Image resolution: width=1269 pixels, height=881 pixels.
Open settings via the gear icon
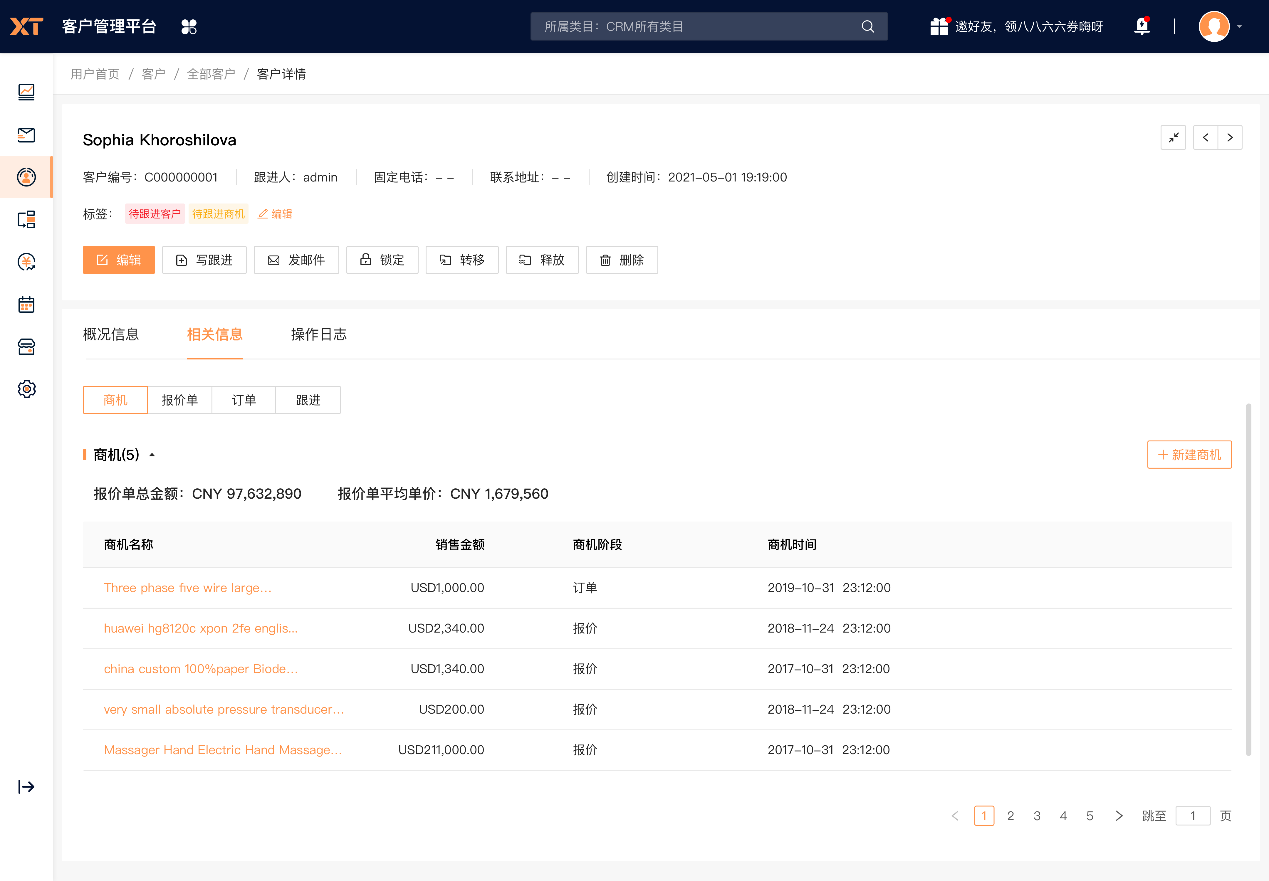(x=26, y=389)
